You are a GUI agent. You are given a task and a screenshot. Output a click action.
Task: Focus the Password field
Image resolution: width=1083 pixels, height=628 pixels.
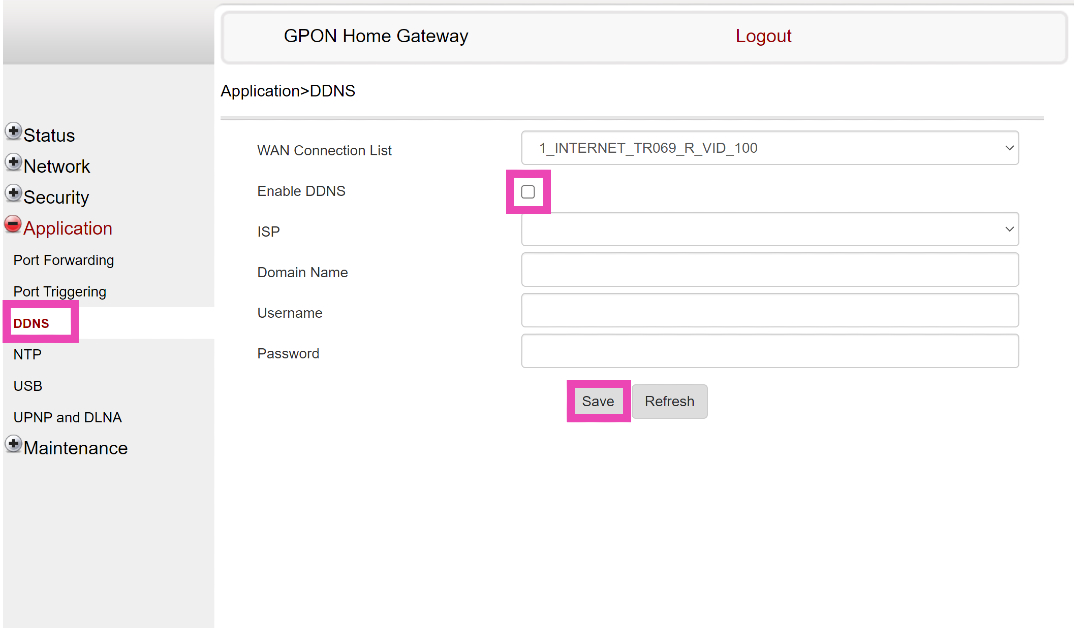(x=769, y=351)
